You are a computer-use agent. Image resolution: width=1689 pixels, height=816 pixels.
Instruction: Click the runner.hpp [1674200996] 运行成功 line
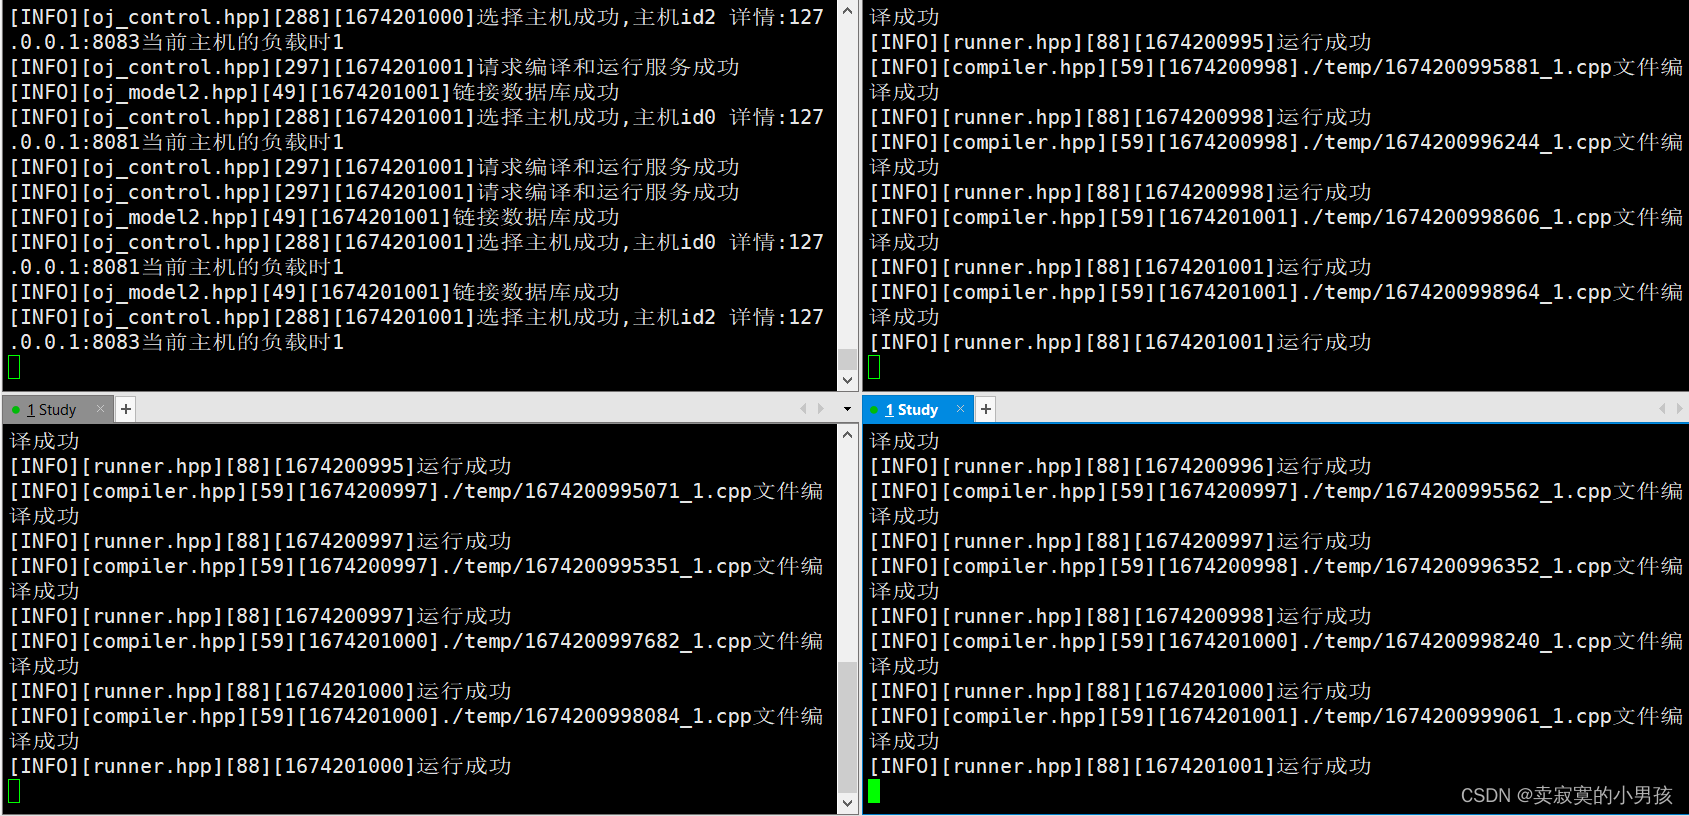1121,467
